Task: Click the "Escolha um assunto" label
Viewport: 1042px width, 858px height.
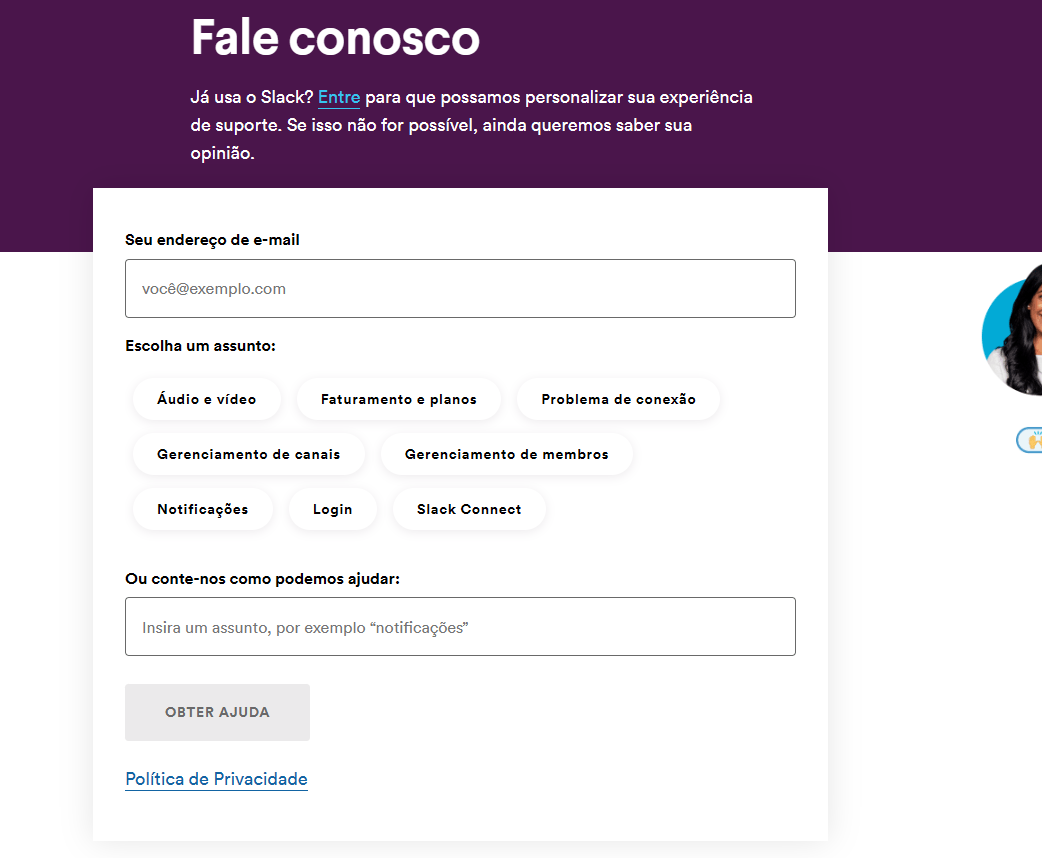Action: point(200,346)
